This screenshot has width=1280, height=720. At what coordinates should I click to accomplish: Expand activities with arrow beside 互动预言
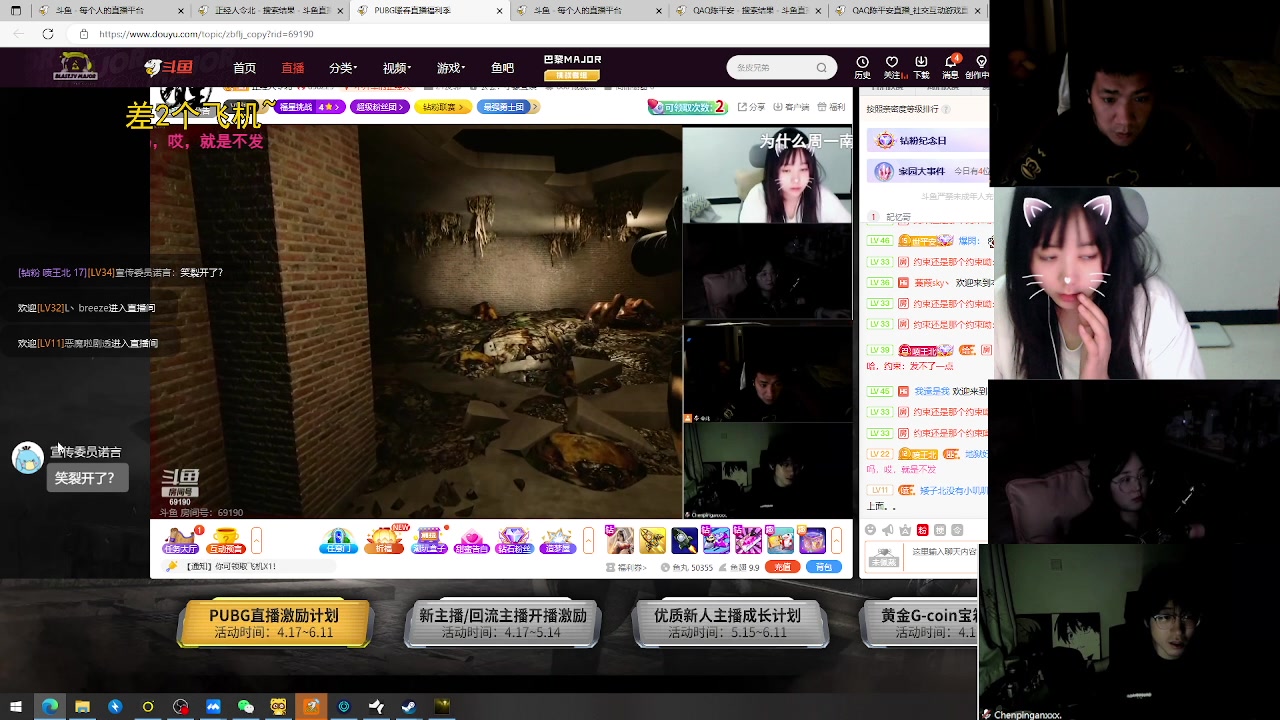click(x=256, y=541)
